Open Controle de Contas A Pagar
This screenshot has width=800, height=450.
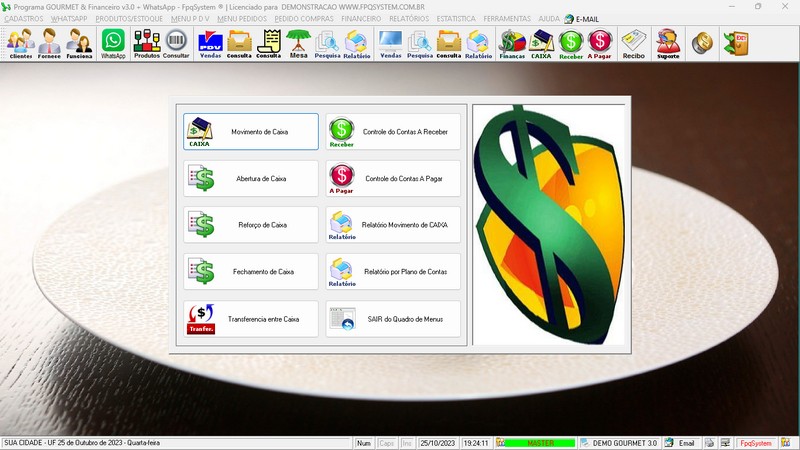pos(393,179)
